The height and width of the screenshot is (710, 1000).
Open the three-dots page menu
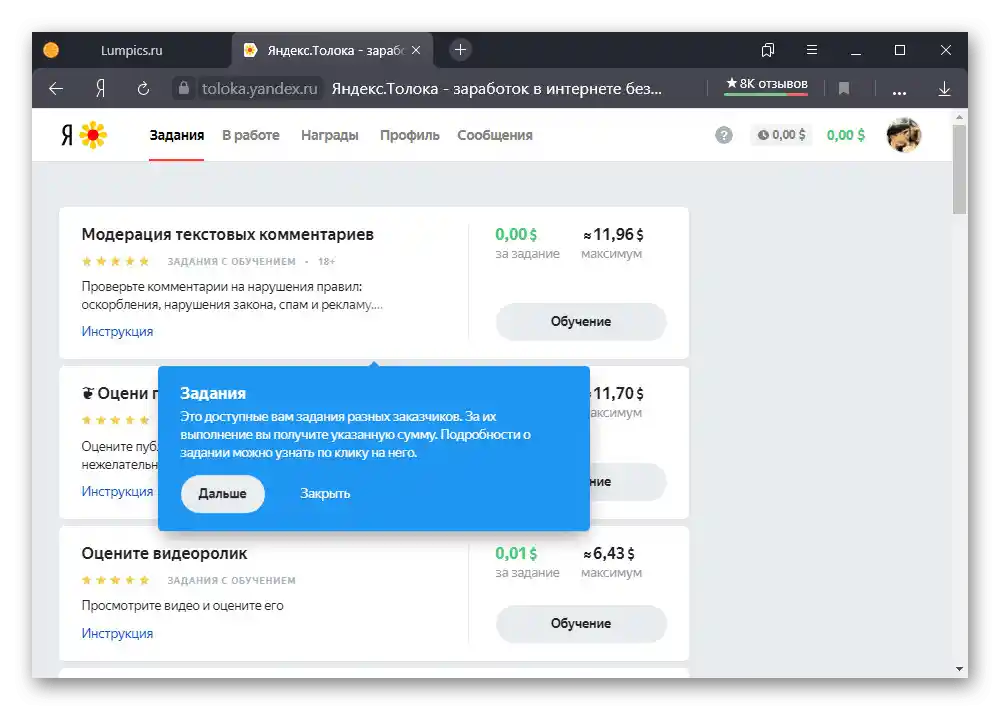click(899, 92)
